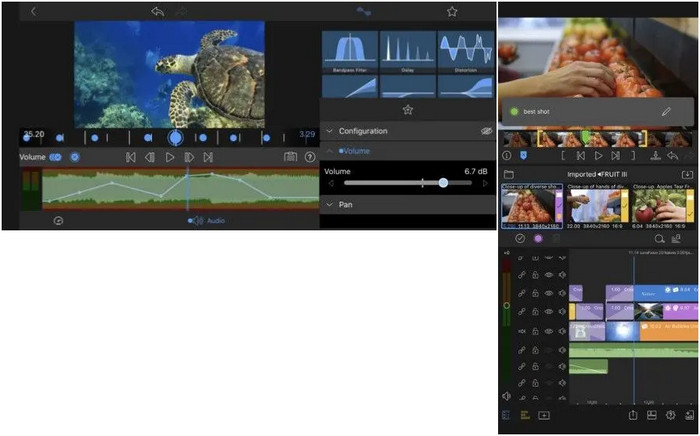Toggle the hidden-eye icon beside Configuration
Screen dimensions: 700x436
486,131
